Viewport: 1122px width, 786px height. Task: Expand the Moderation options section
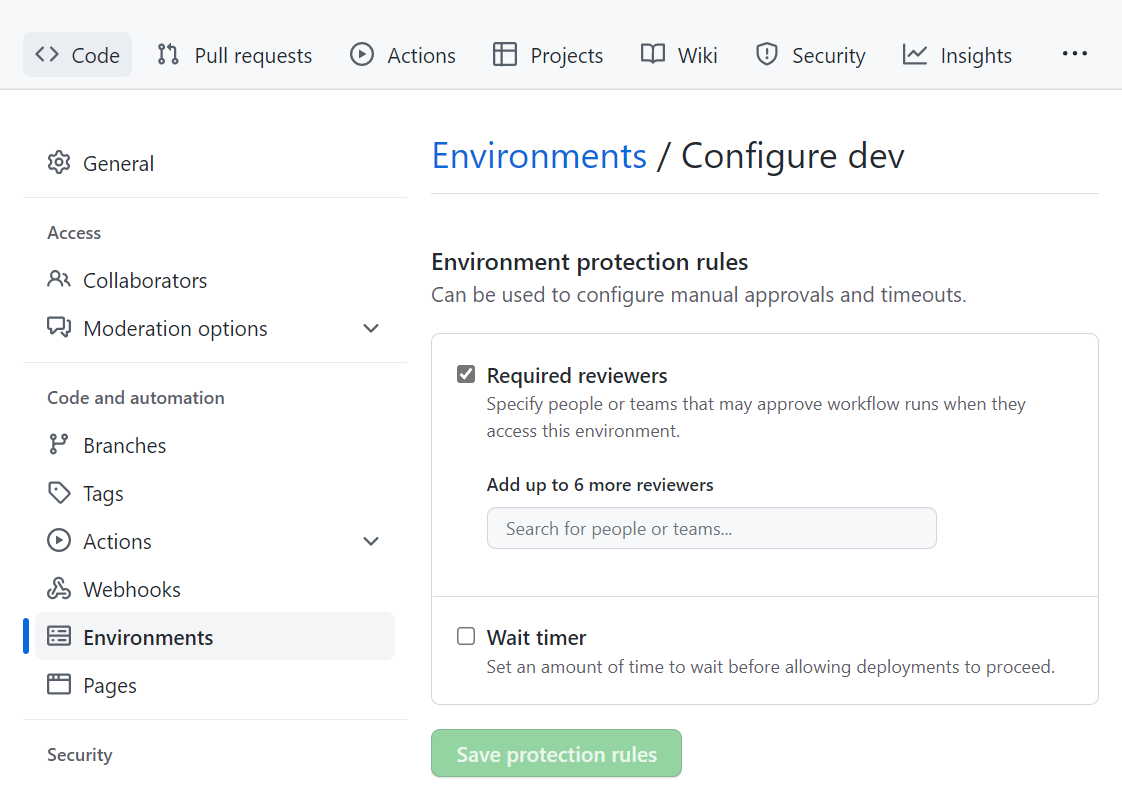click(371, 328)
